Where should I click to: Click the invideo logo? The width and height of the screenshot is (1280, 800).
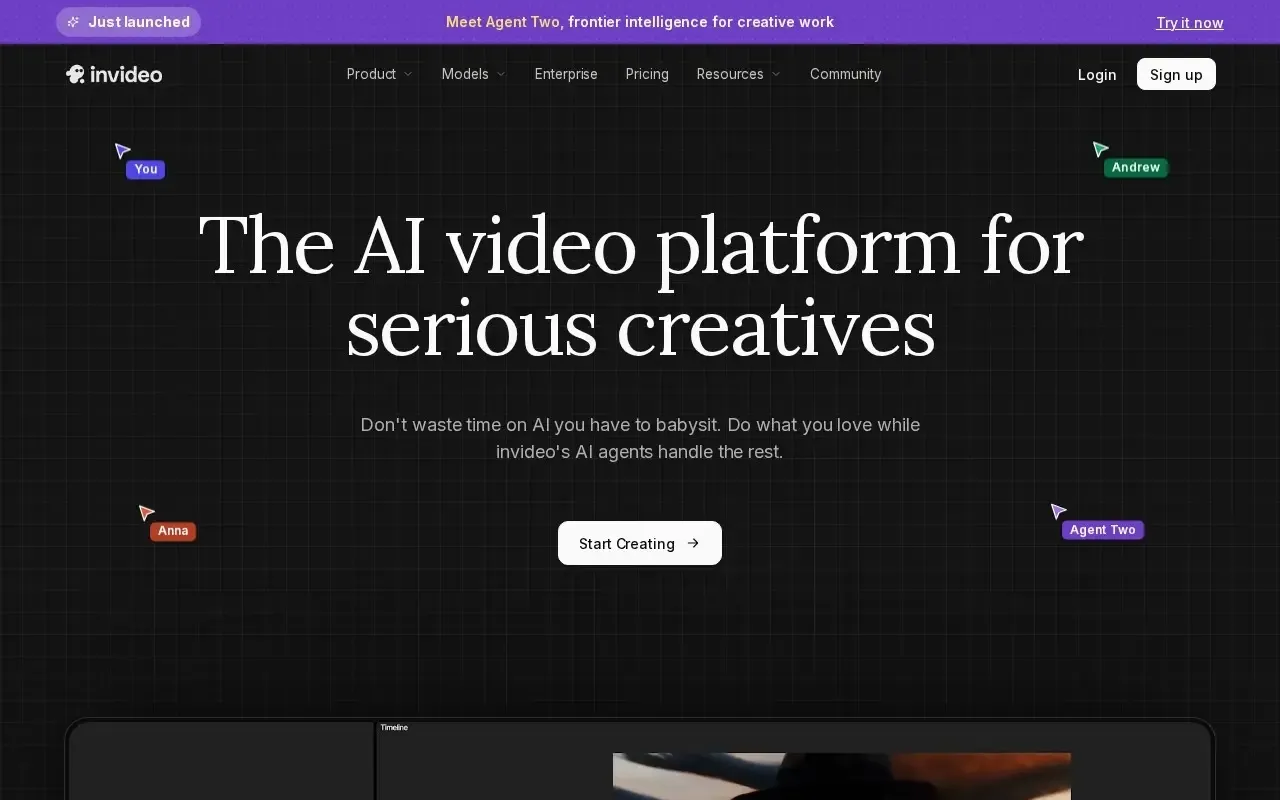[114, 74]
